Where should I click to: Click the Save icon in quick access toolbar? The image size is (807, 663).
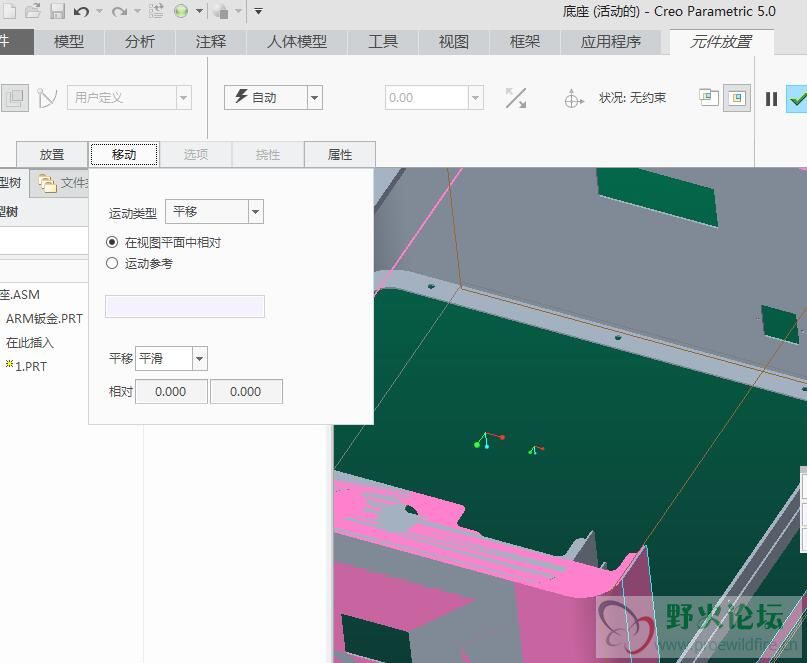click(57, 10)
